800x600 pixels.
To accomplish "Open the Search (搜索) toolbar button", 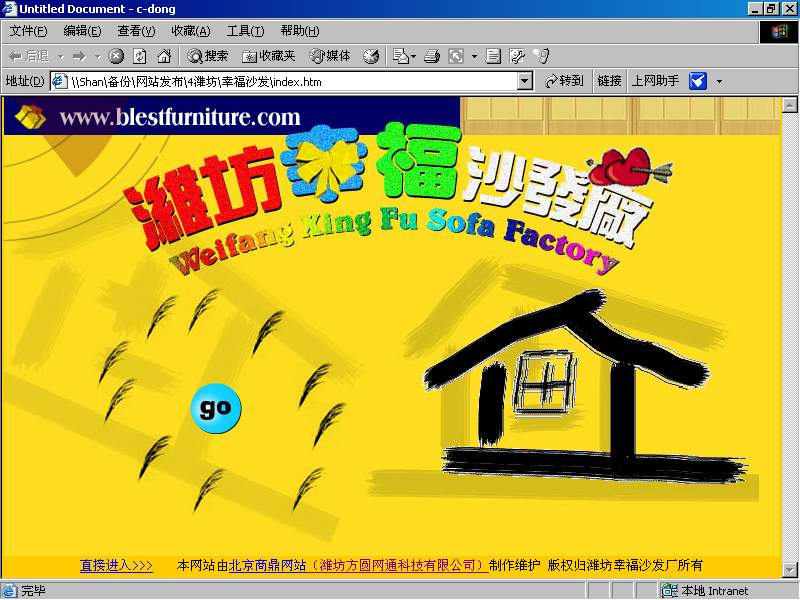I will click(x=207, y=56).
